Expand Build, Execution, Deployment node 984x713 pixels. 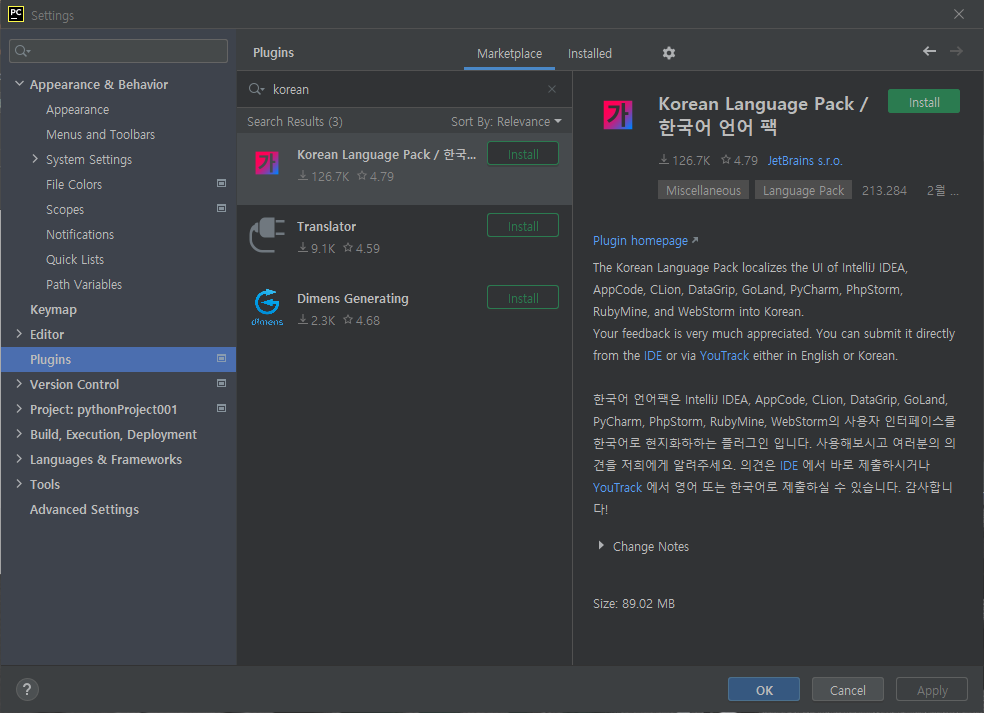[x=19, y=434]
